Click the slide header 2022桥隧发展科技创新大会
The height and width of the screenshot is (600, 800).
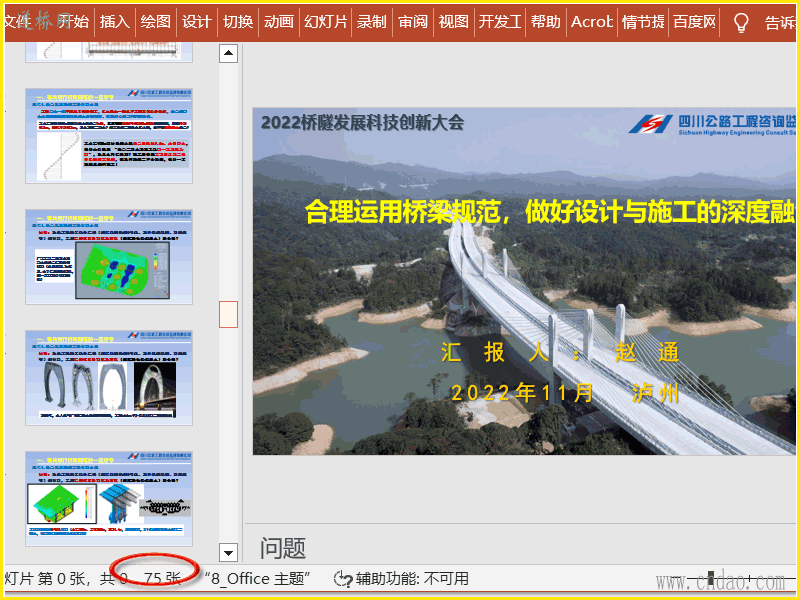pos(362,122)
